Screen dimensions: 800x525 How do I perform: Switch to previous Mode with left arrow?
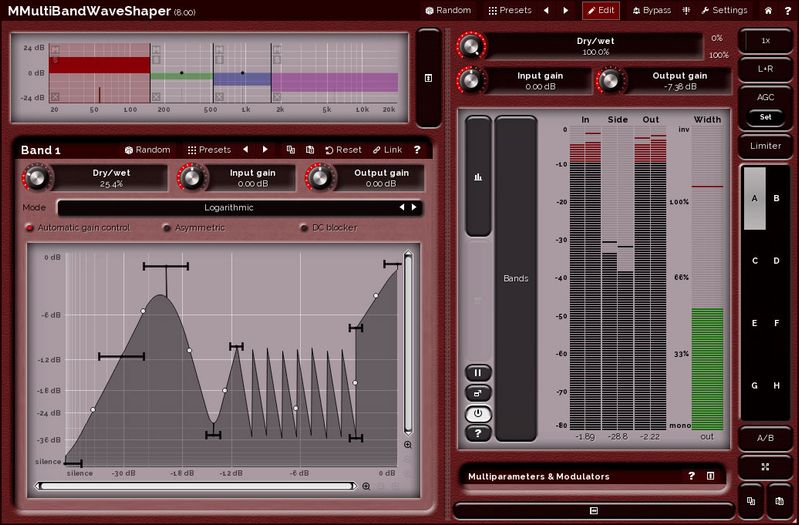tap(402, 207)
